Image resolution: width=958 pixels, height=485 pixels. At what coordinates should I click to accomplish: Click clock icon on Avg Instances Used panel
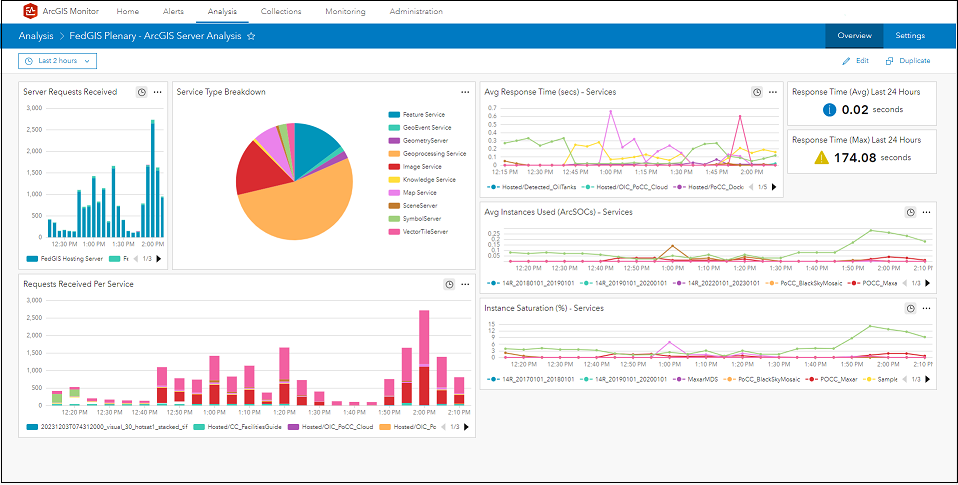coord(910,212)
